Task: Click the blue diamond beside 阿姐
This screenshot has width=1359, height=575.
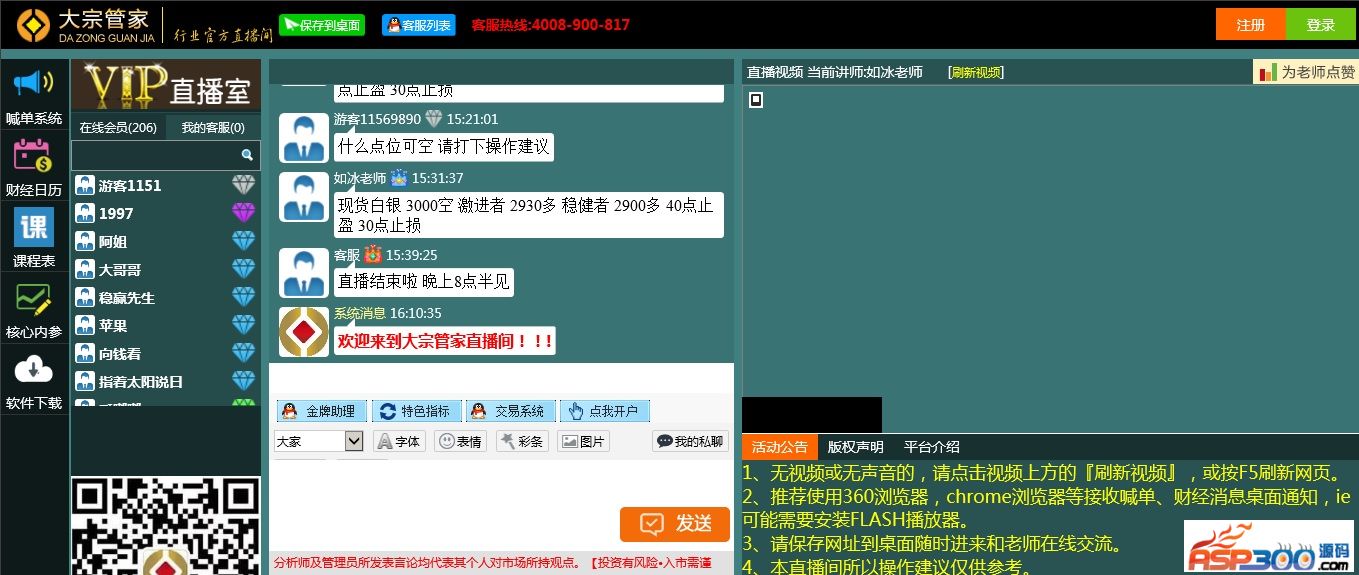Action: click(244, 241)
